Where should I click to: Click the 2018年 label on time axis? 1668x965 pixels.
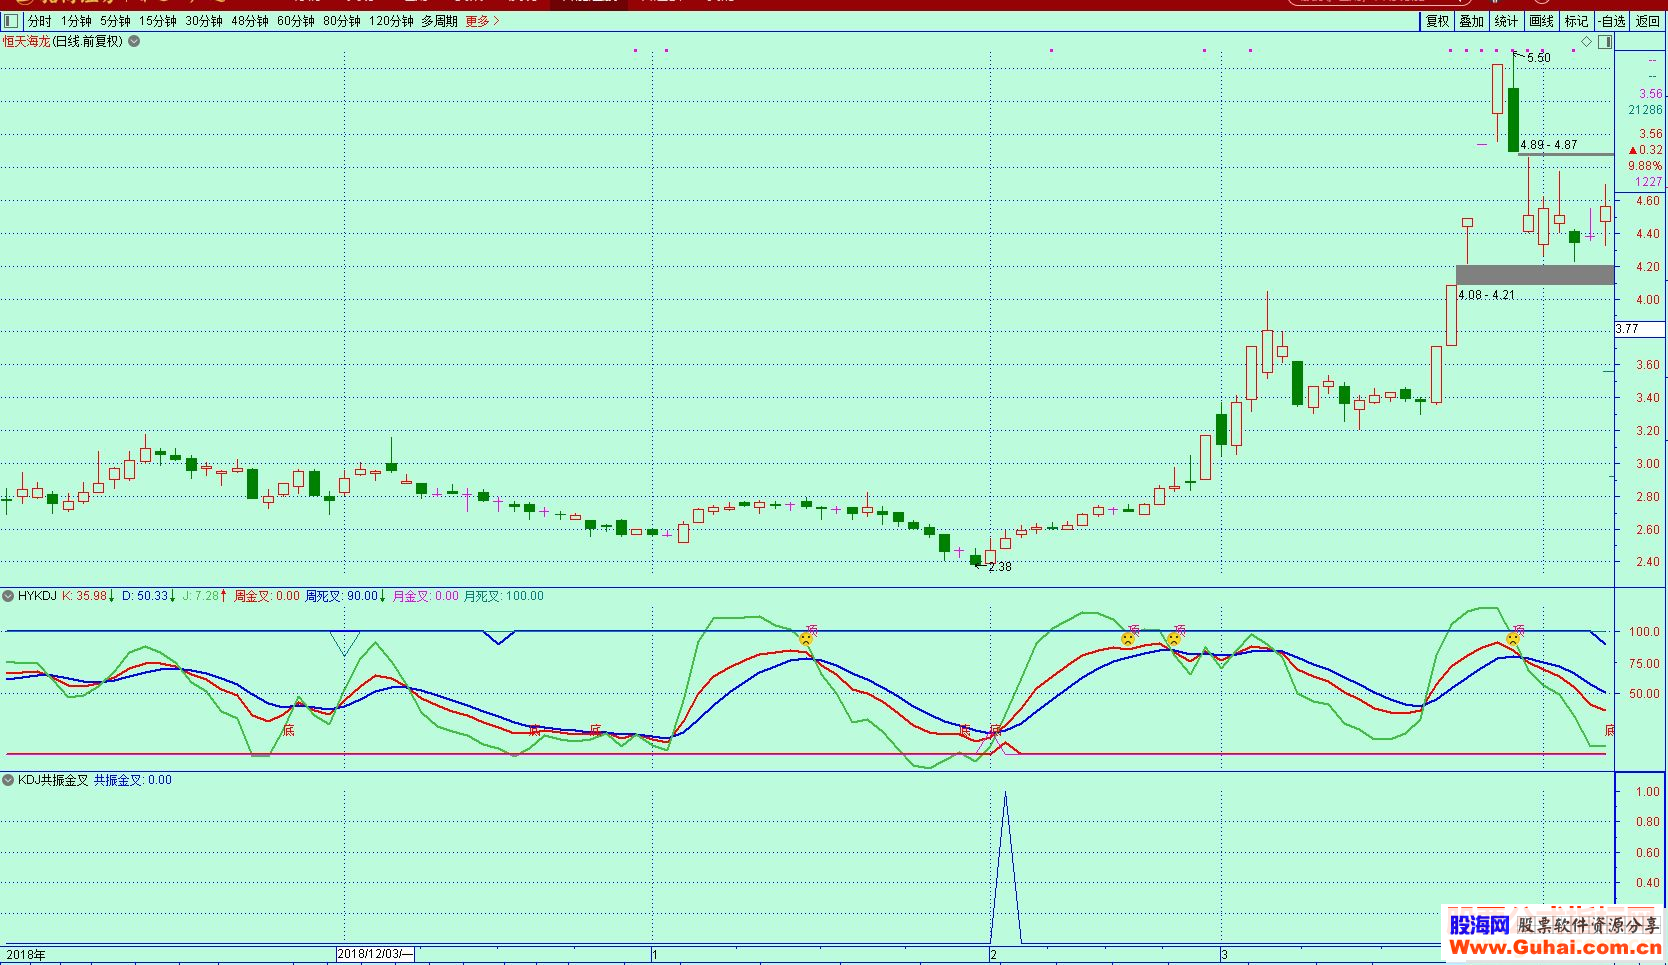click(26, 955)
